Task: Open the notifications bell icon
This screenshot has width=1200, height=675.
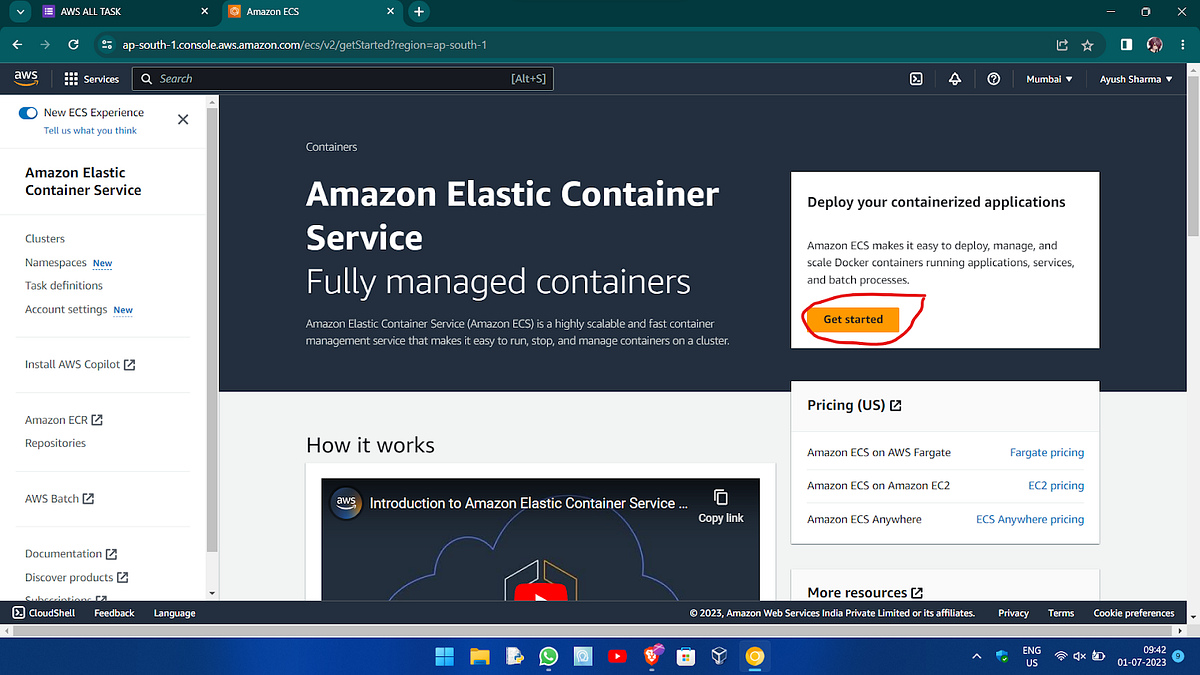Action: point(955,78)
